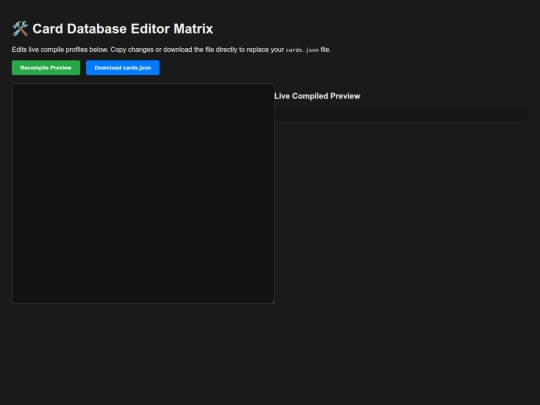This screenshot has height=405, width=540.
Task: Click the green Recompile Preview button
Action: click(x=46, y=68)
